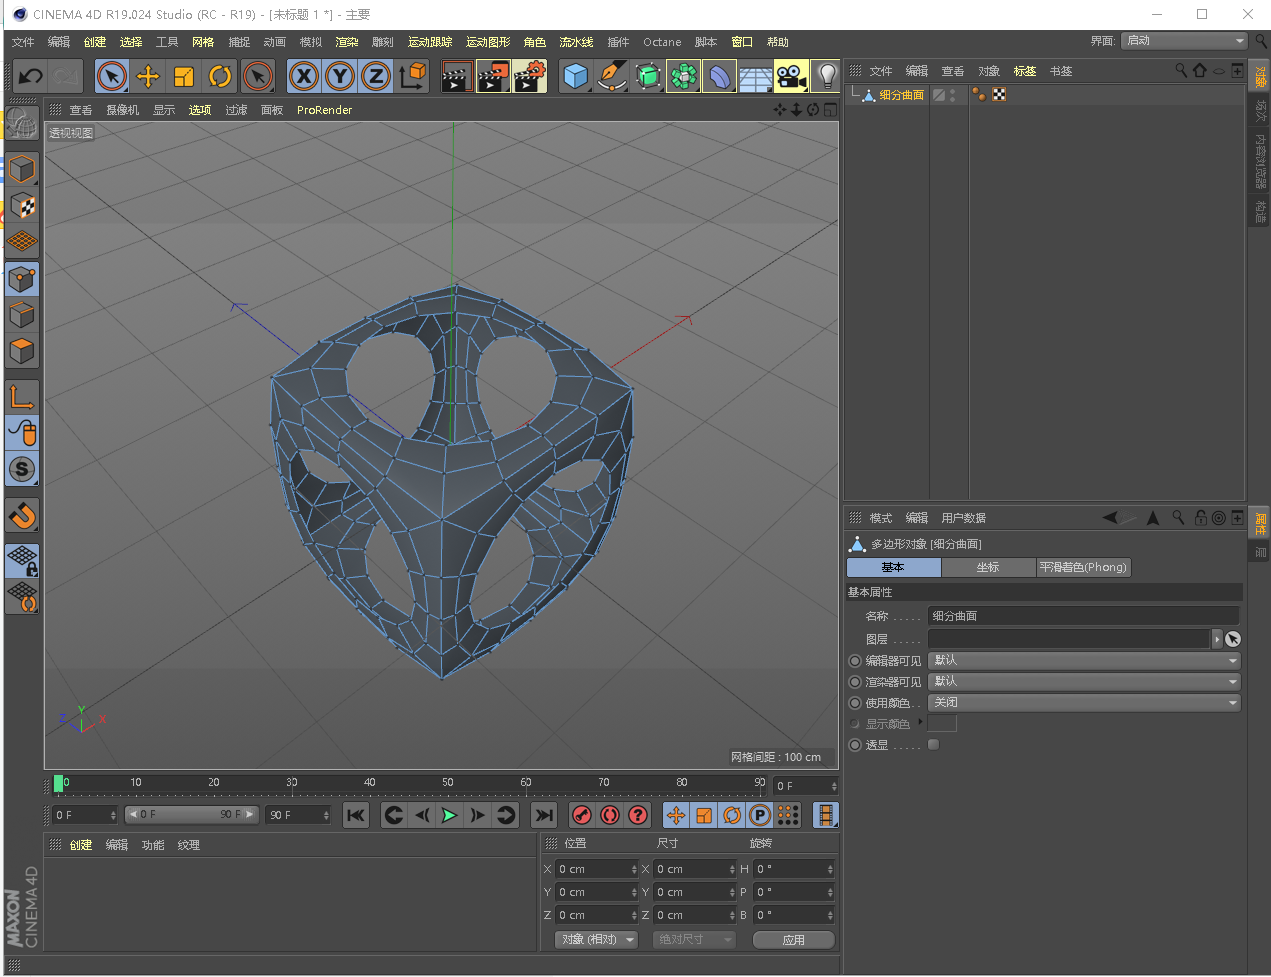Click the camera object icon
Image resolution: width=1271 pixels, height=977 pixels.
[790, 76]
